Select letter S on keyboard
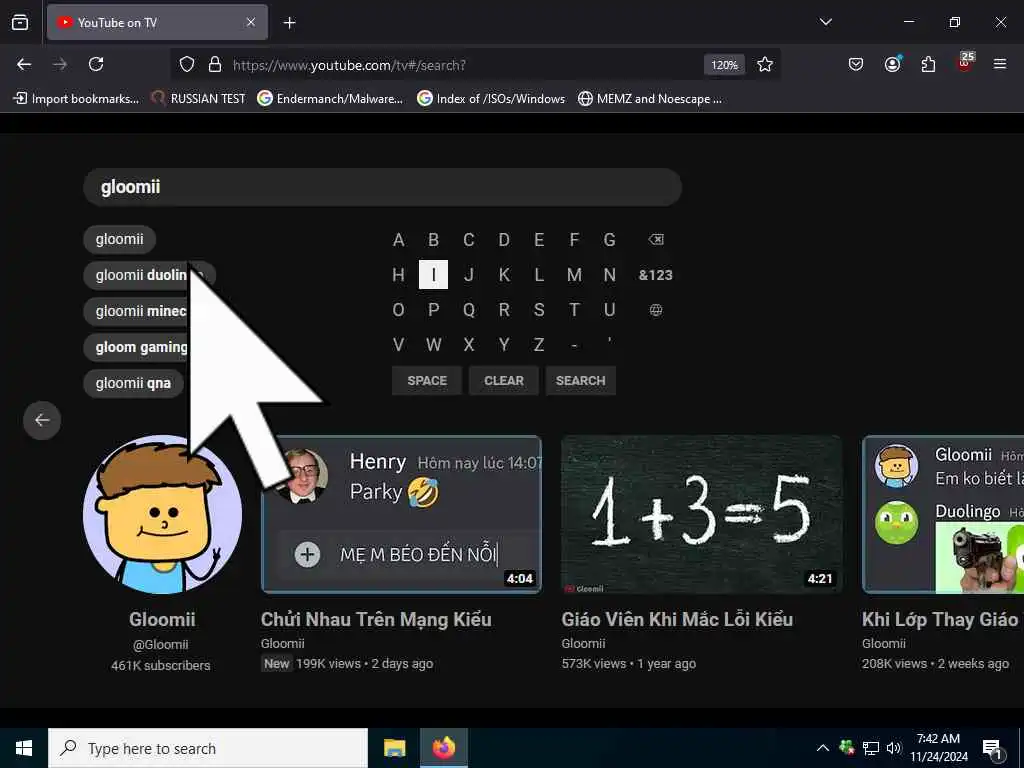The image size is (1024, 768). [539, 310]
